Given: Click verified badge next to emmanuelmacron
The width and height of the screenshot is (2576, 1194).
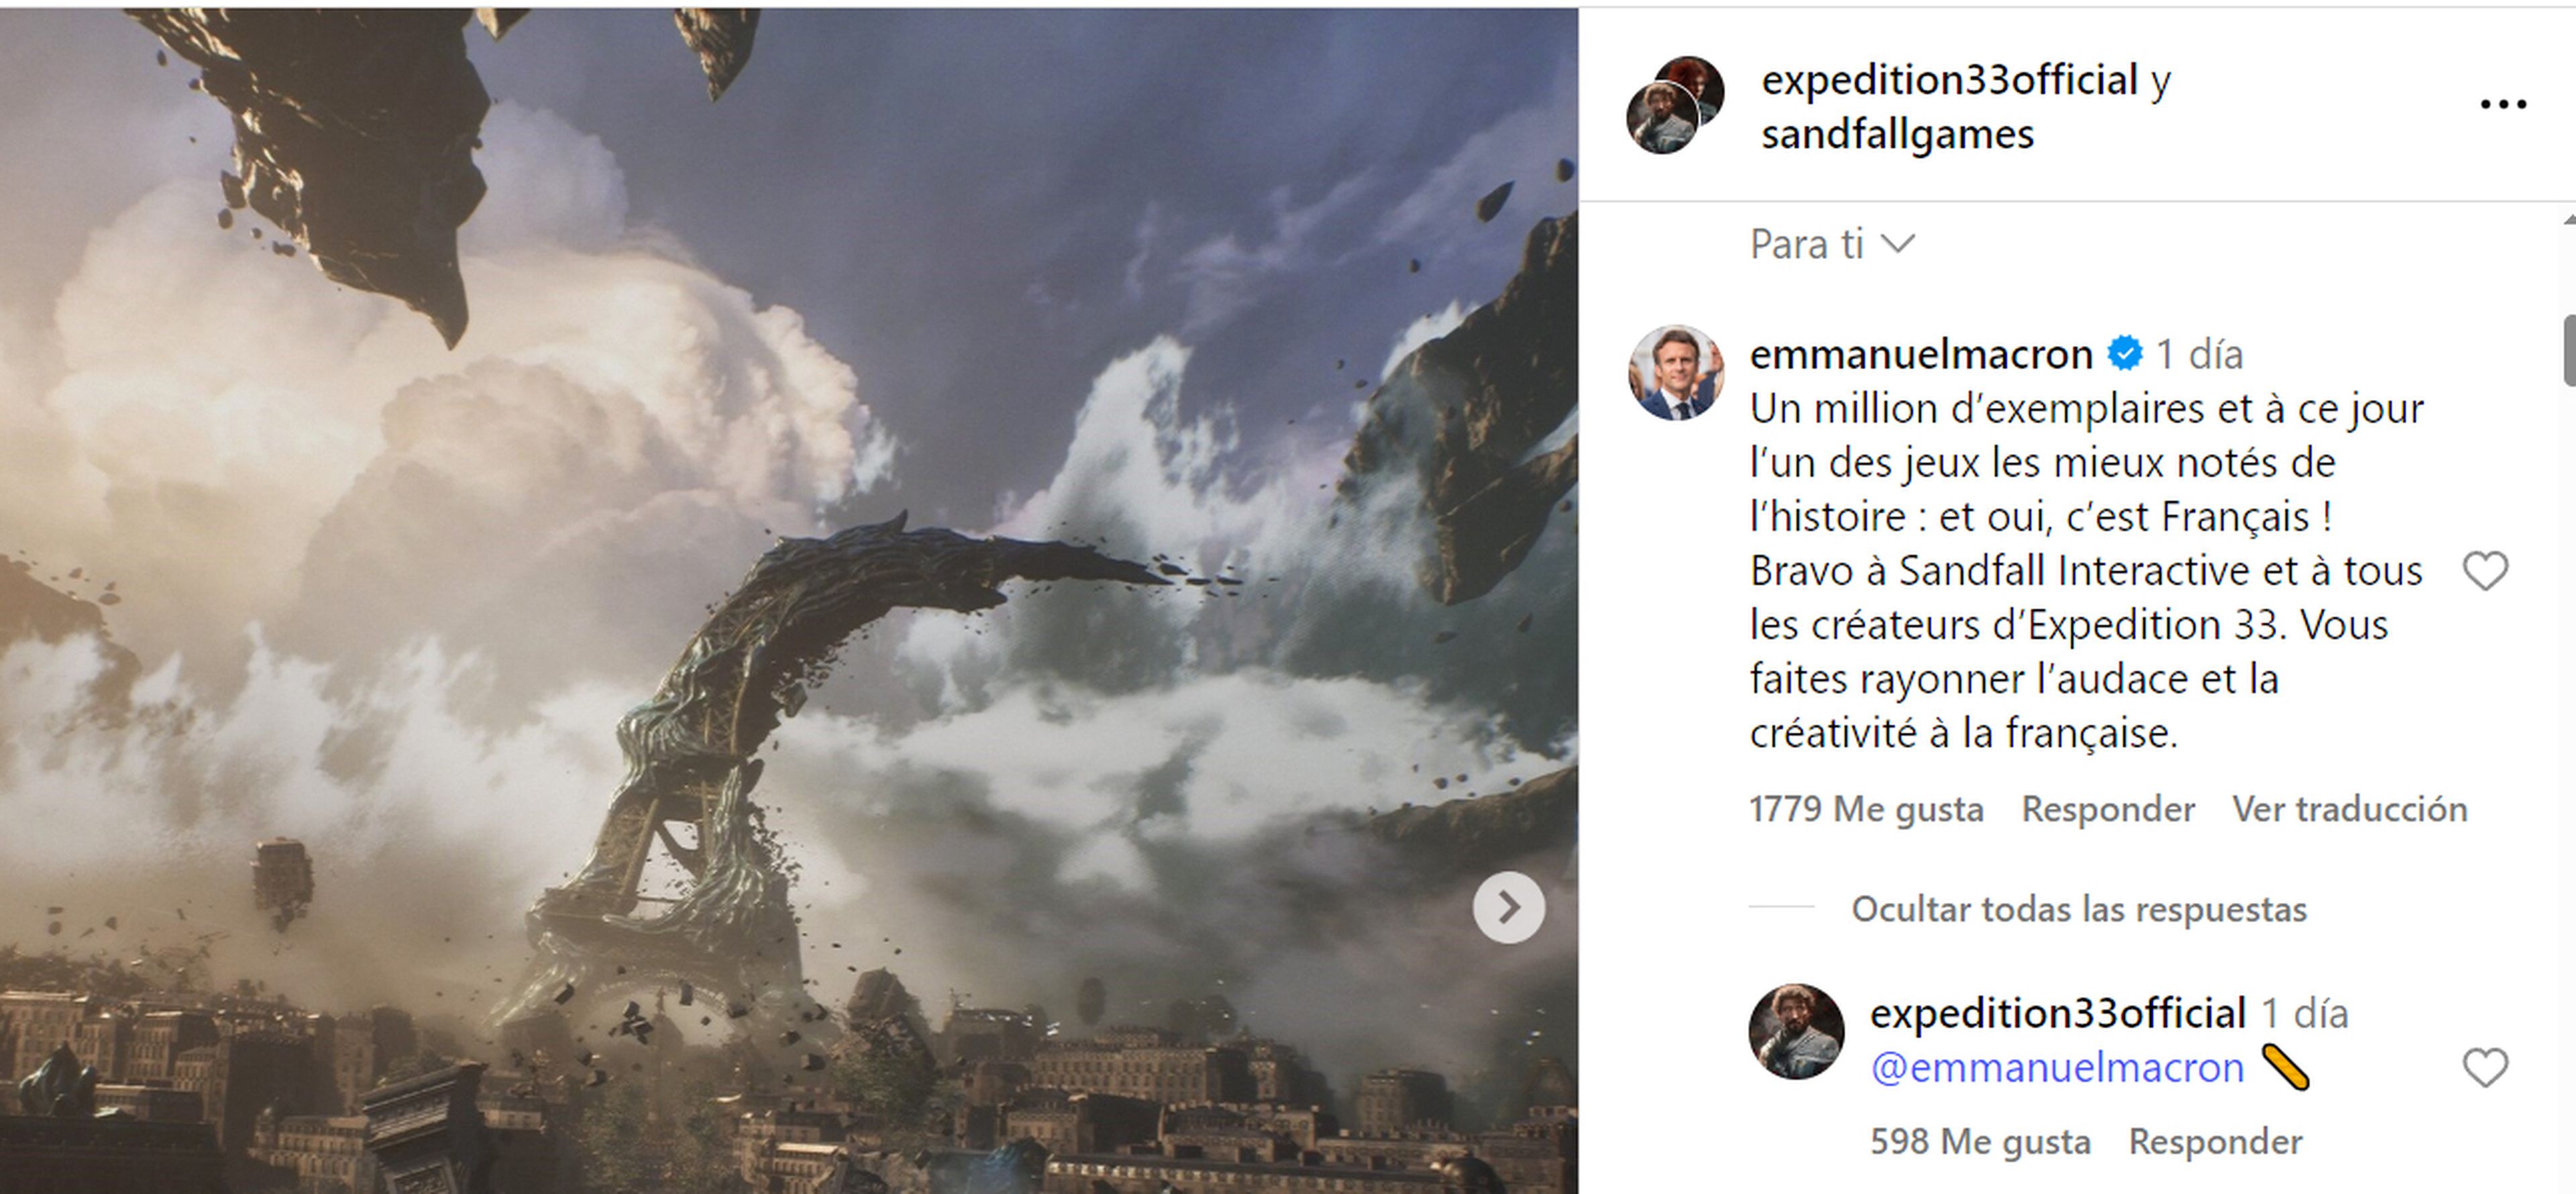Looking at the screenshot, I should tap(2125, 354).
